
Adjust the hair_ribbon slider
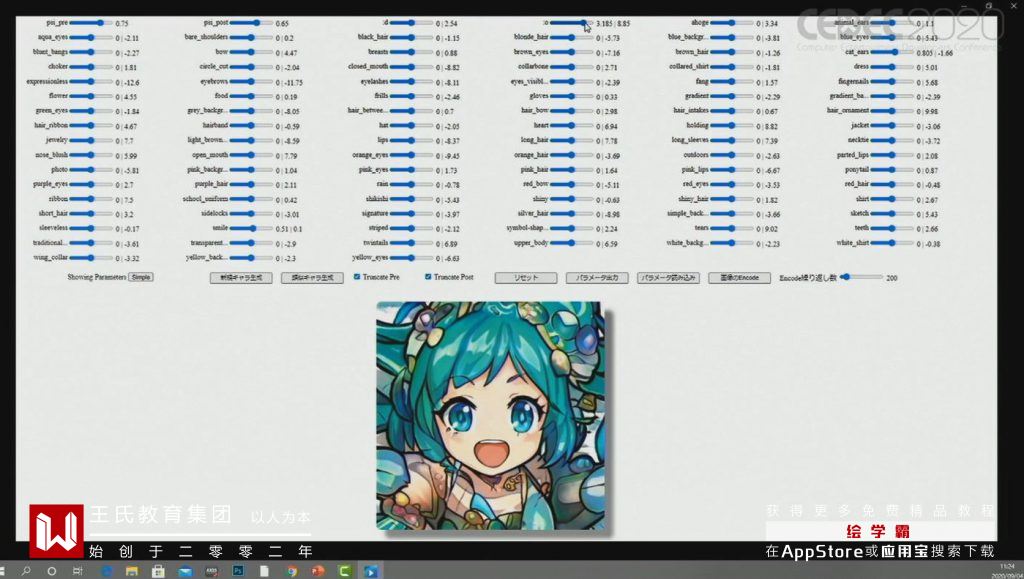pyautogui.click(x=91, y=125)
